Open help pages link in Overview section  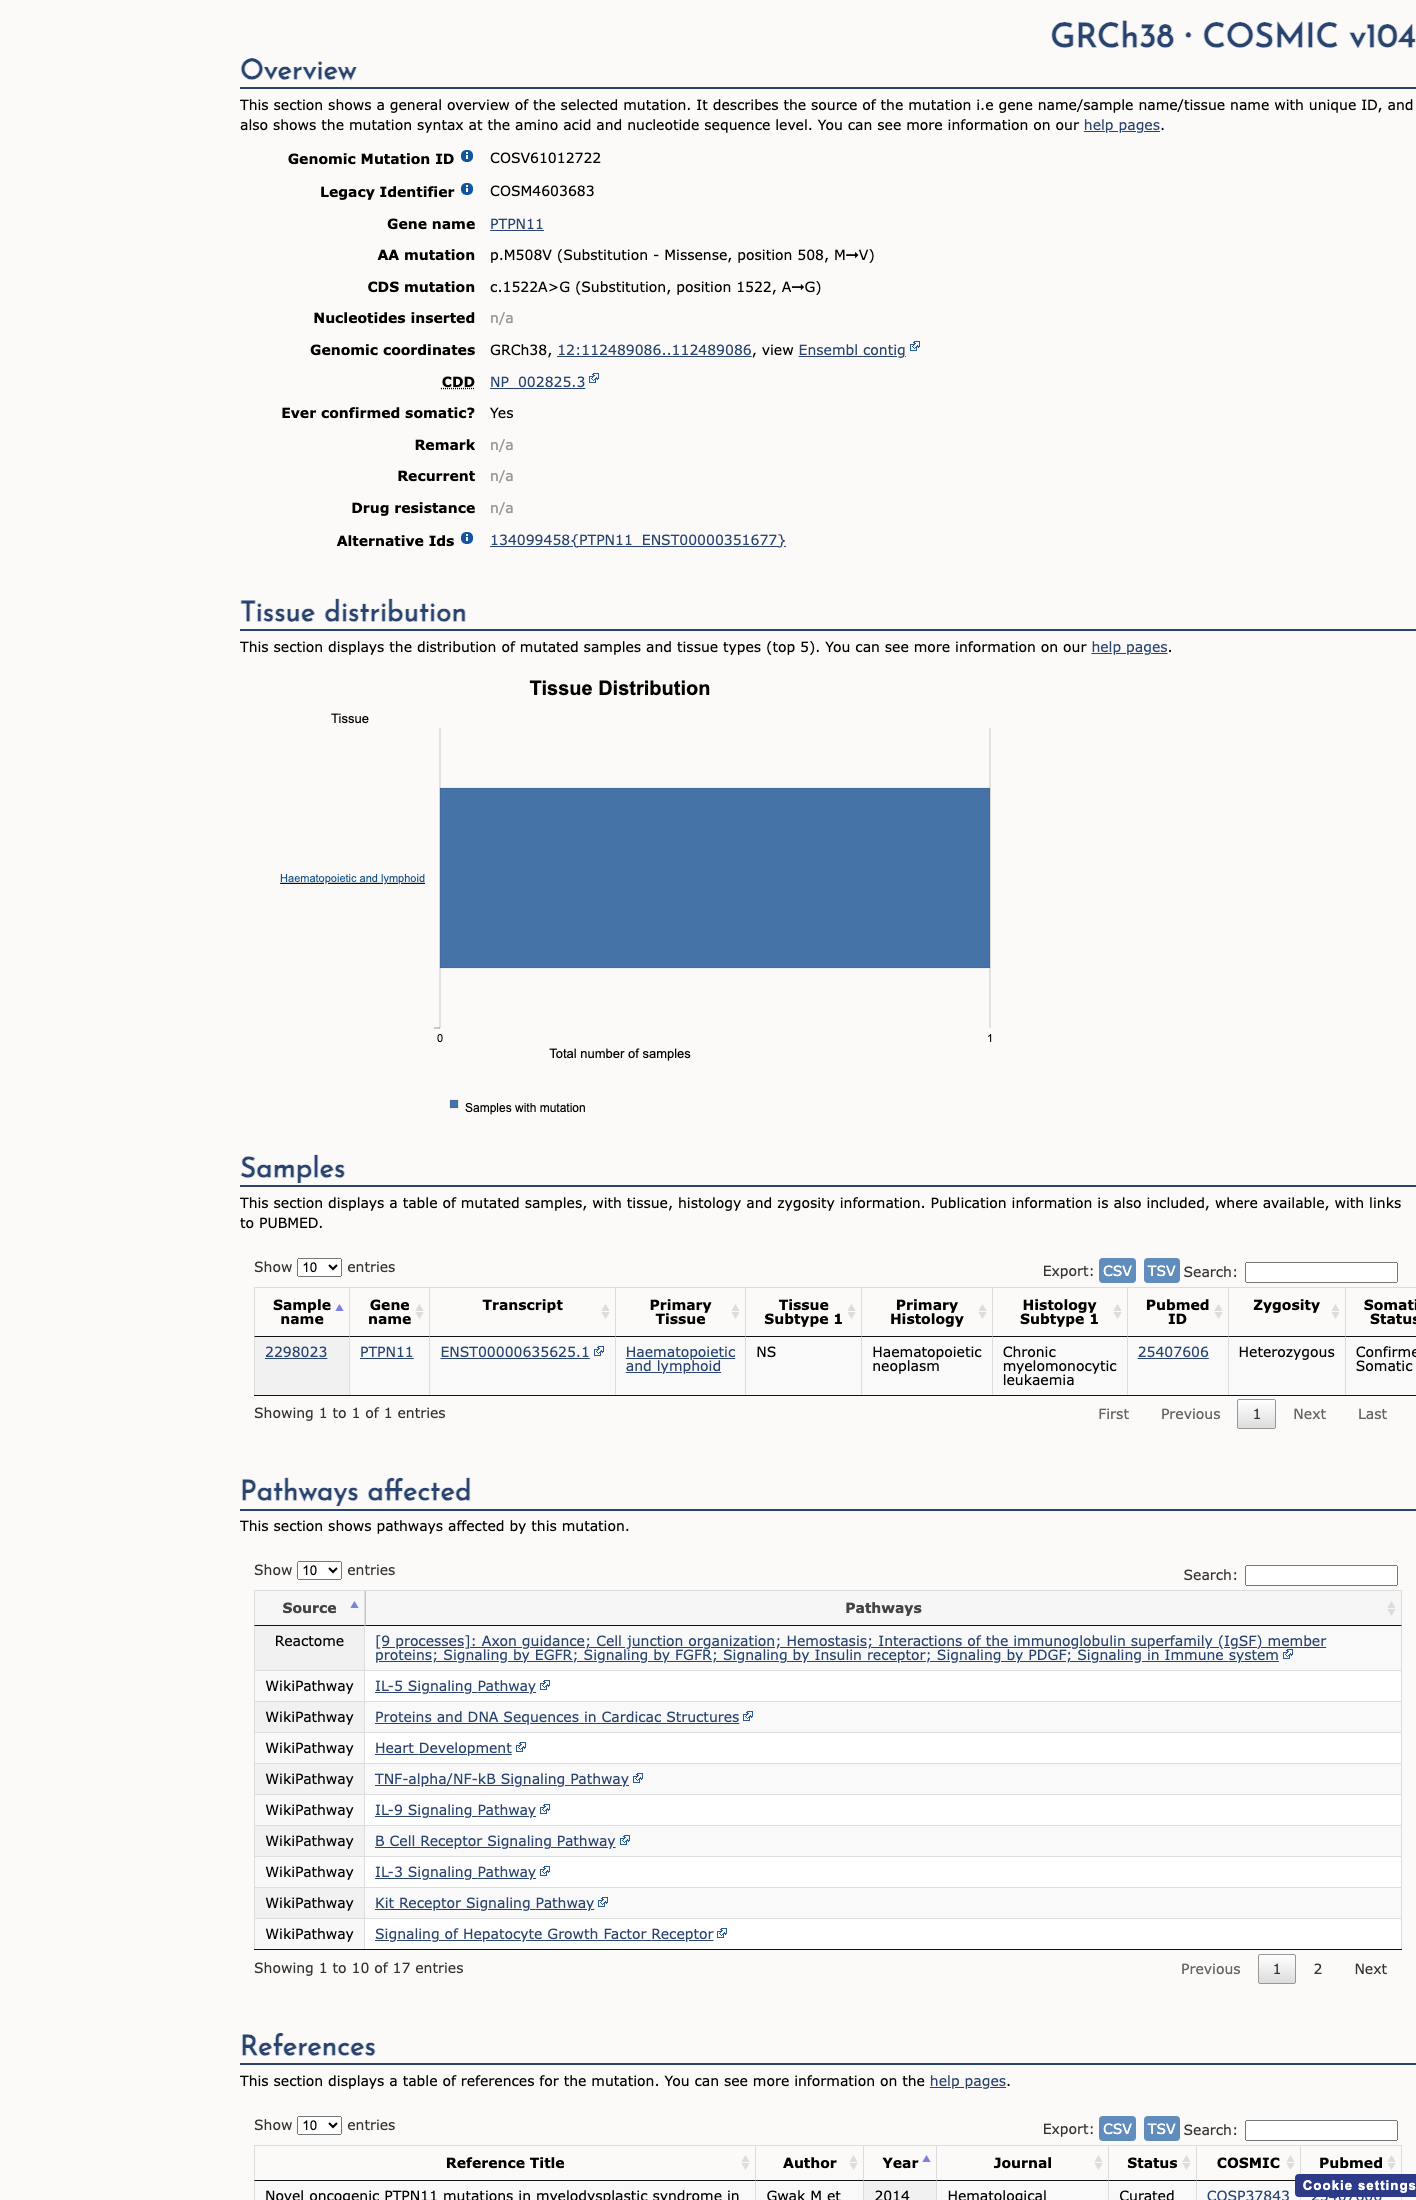(1122, 125)
